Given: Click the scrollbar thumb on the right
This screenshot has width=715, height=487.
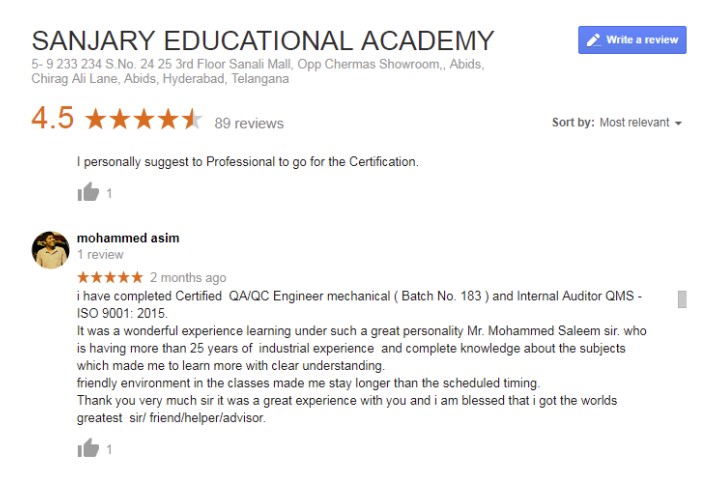Looking at the screenshot, I should (x=682, y=299).
